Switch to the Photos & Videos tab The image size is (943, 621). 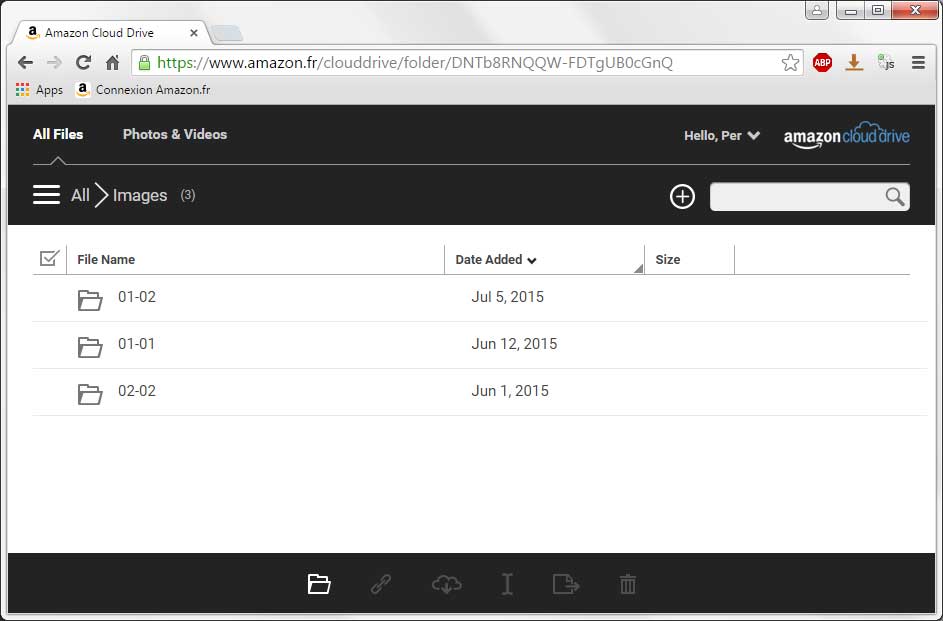click(x=174, y=134)
